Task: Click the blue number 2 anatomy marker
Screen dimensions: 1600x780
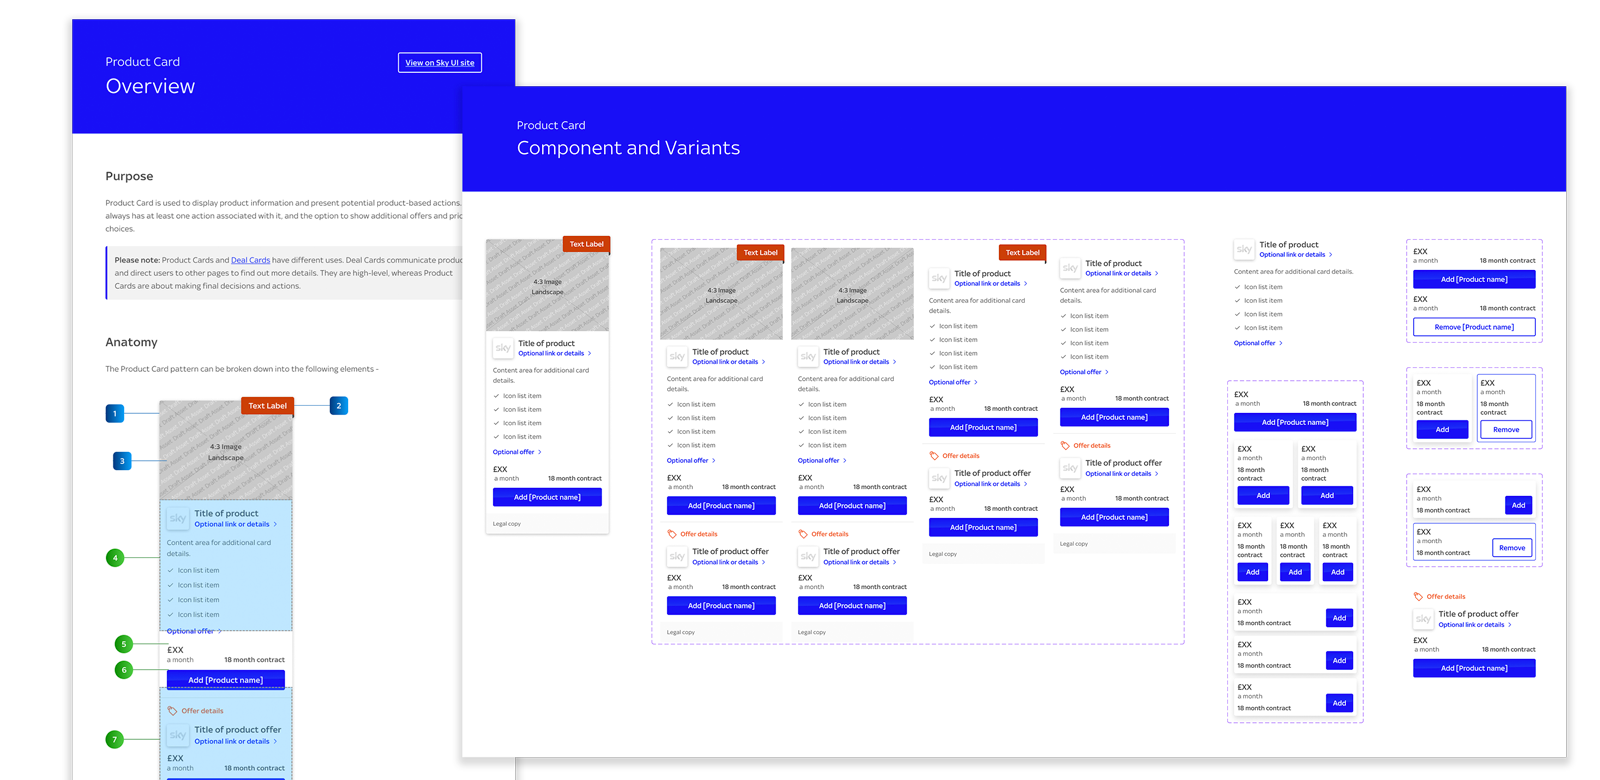Action: tap(339, 405)
